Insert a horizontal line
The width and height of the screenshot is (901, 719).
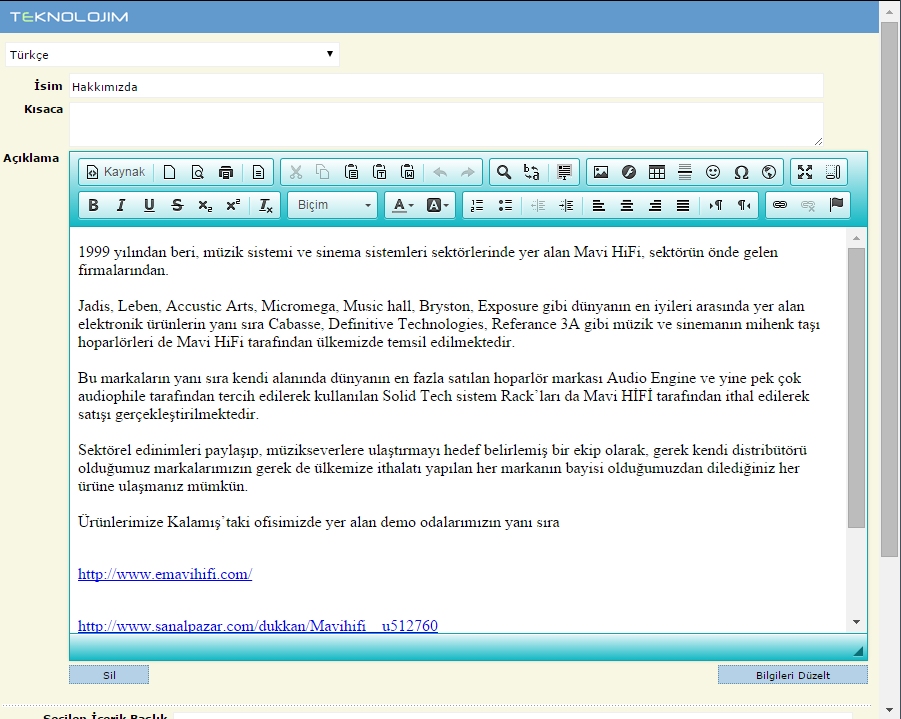pyautogui.click(x=685, y=172)
